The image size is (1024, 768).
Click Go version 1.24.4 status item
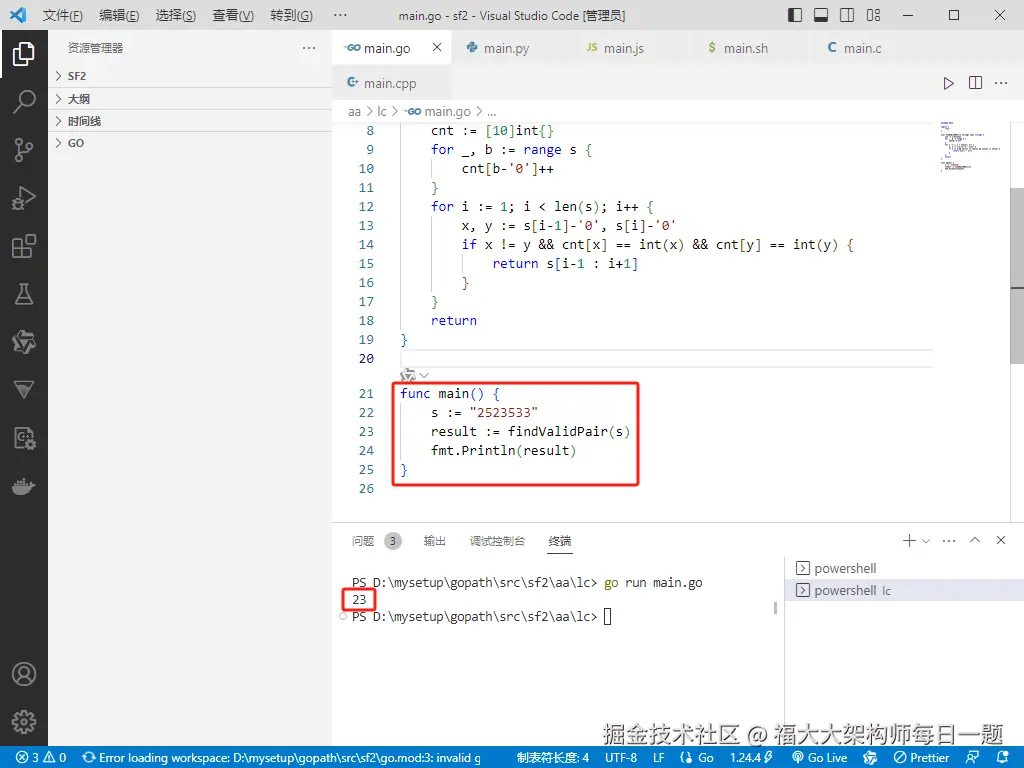pos(750,758)
